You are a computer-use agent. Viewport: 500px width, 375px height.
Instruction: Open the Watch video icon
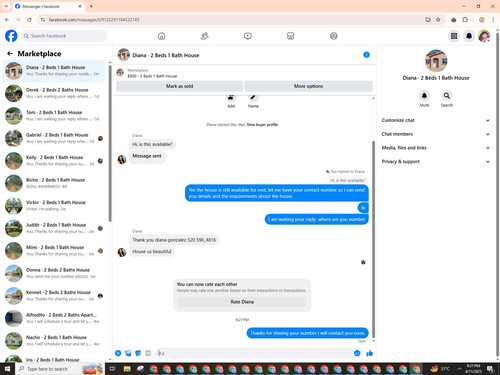click(247, 36)
